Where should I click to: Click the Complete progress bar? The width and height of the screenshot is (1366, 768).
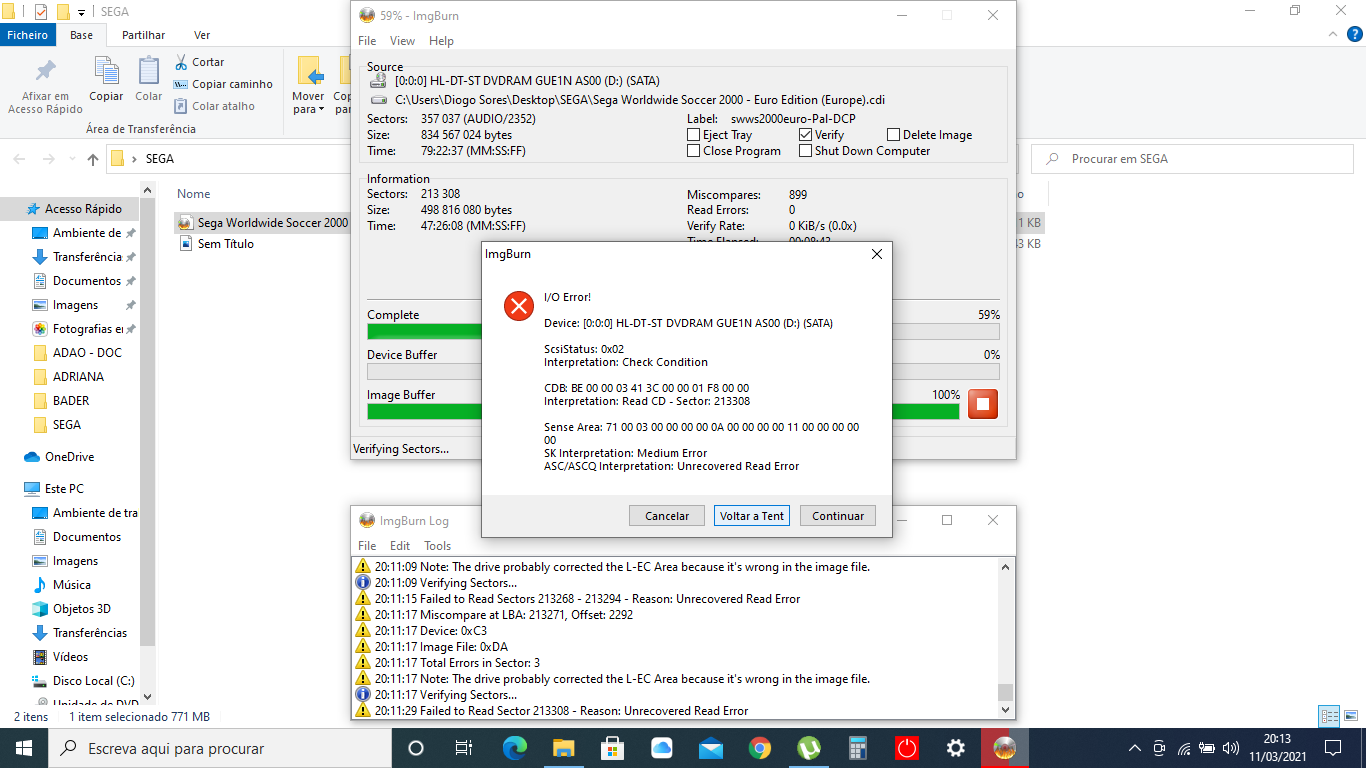[x=683, y=332]
